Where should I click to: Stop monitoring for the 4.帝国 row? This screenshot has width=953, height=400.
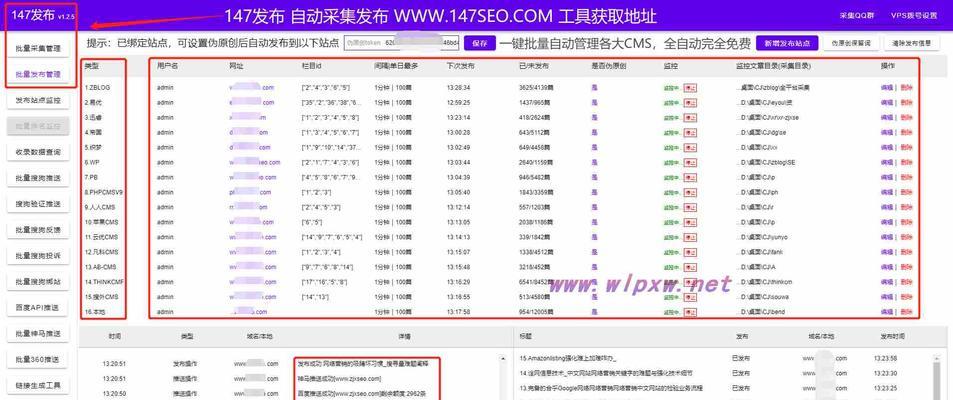pos(690,133)
